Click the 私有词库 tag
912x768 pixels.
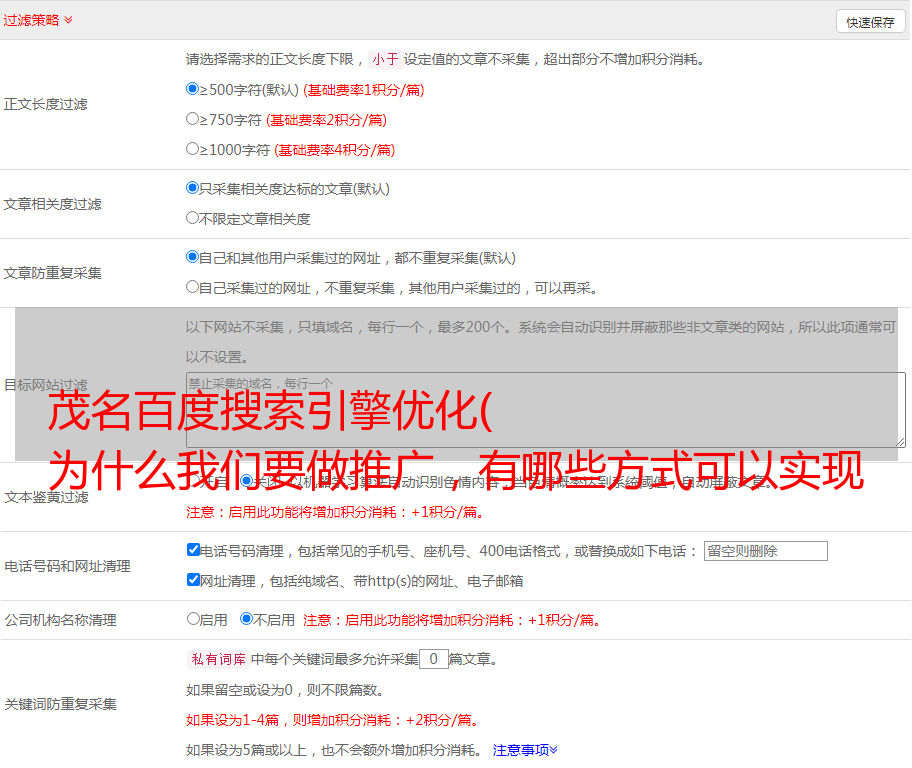coord(216,659)
